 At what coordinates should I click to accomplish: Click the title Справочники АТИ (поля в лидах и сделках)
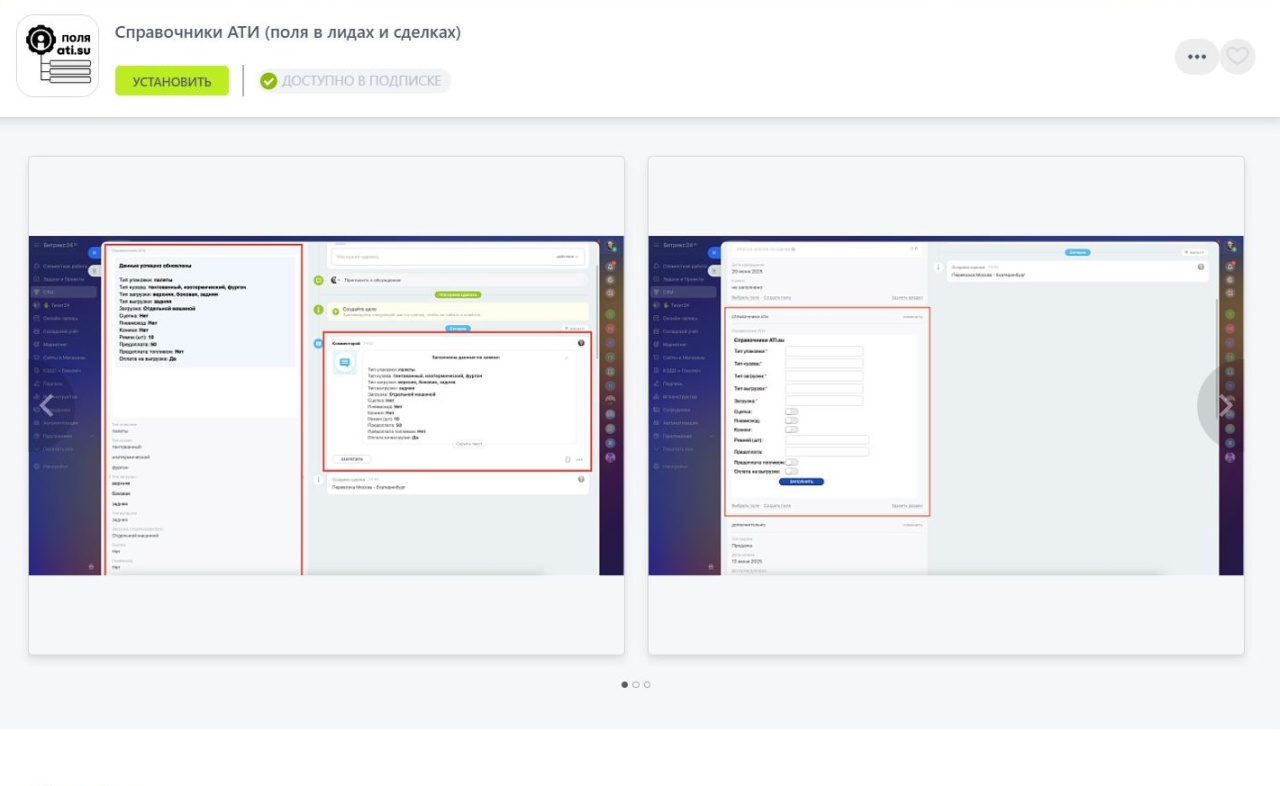pyautogui.click(x=288, y=32)
